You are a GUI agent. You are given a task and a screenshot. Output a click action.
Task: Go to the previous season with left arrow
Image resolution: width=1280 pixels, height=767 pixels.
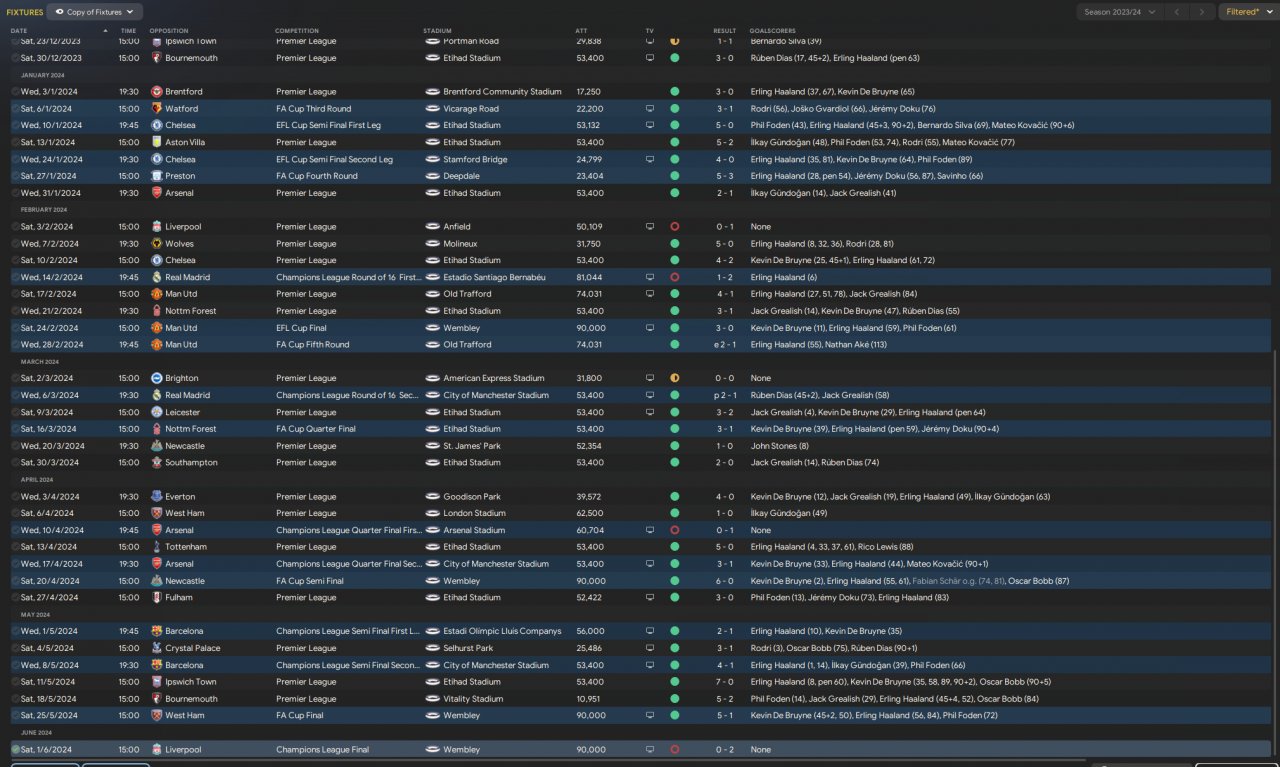tap(1177, 12)
